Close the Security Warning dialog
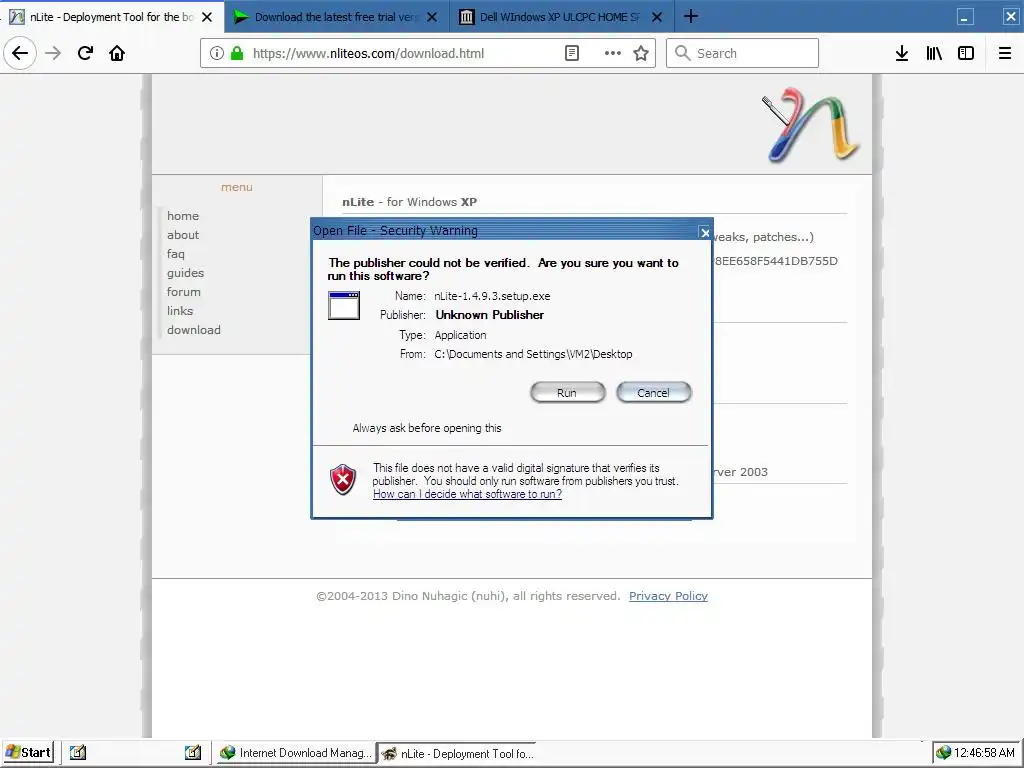 (x=705, y=232)
